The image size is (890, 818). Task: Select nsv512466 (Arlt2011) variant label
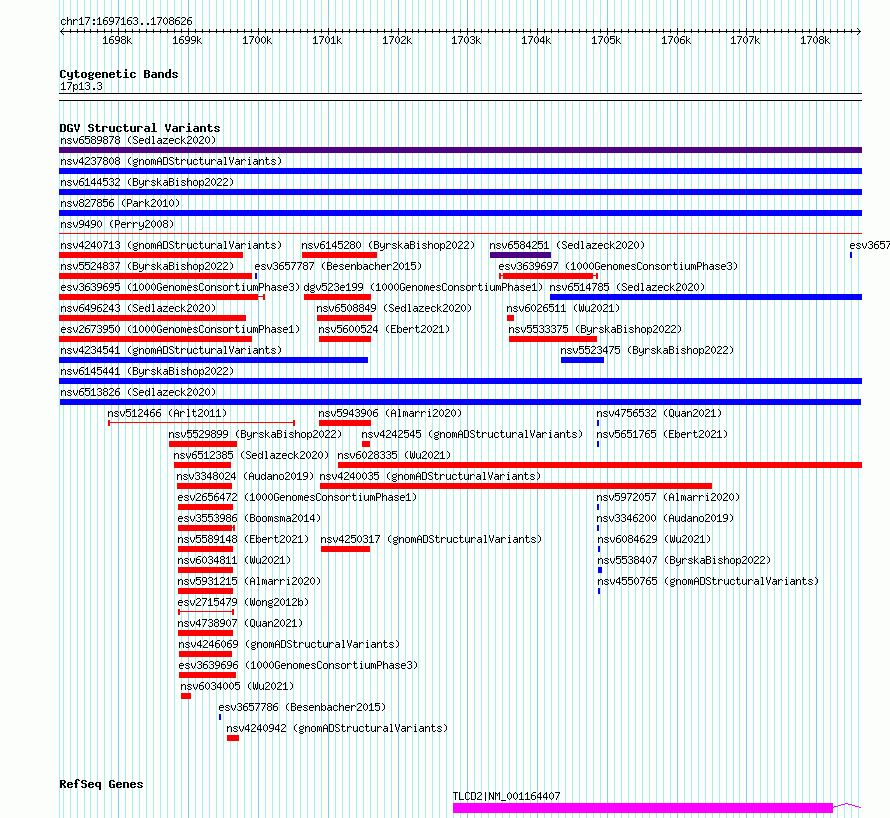(167, 413)
